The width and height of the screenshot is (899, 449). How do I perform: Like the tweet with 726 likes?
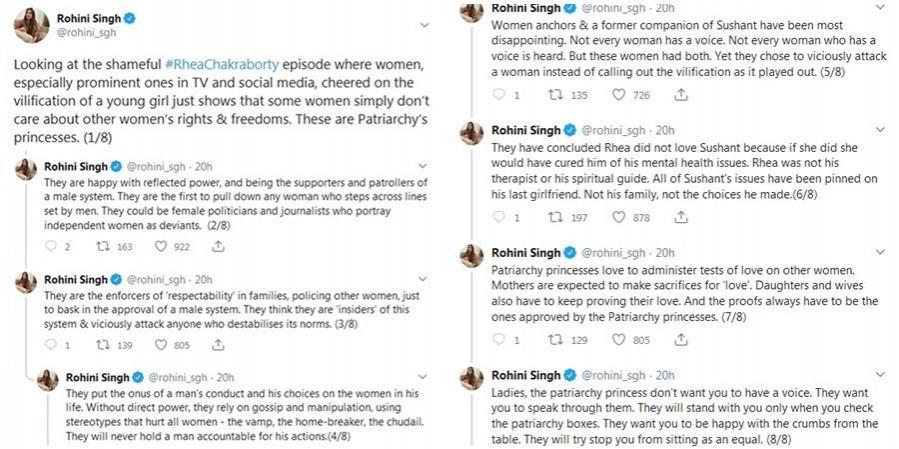point(618,95)
